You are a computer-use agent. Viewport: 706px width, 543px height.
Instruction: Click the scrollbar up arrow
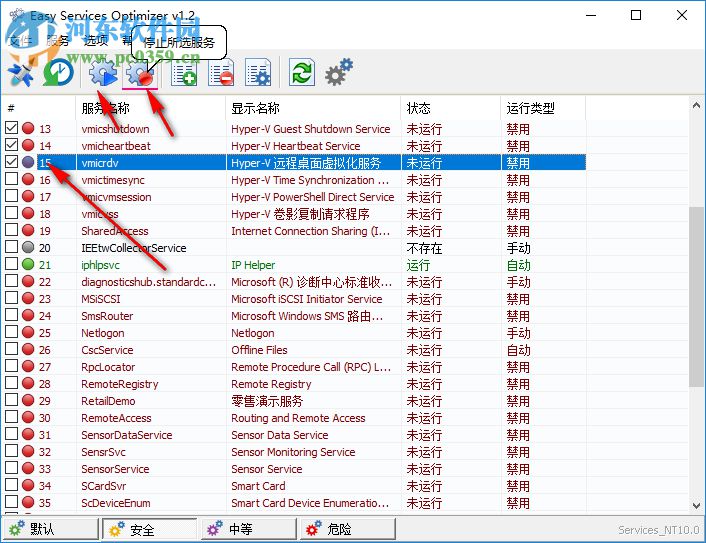696,106
